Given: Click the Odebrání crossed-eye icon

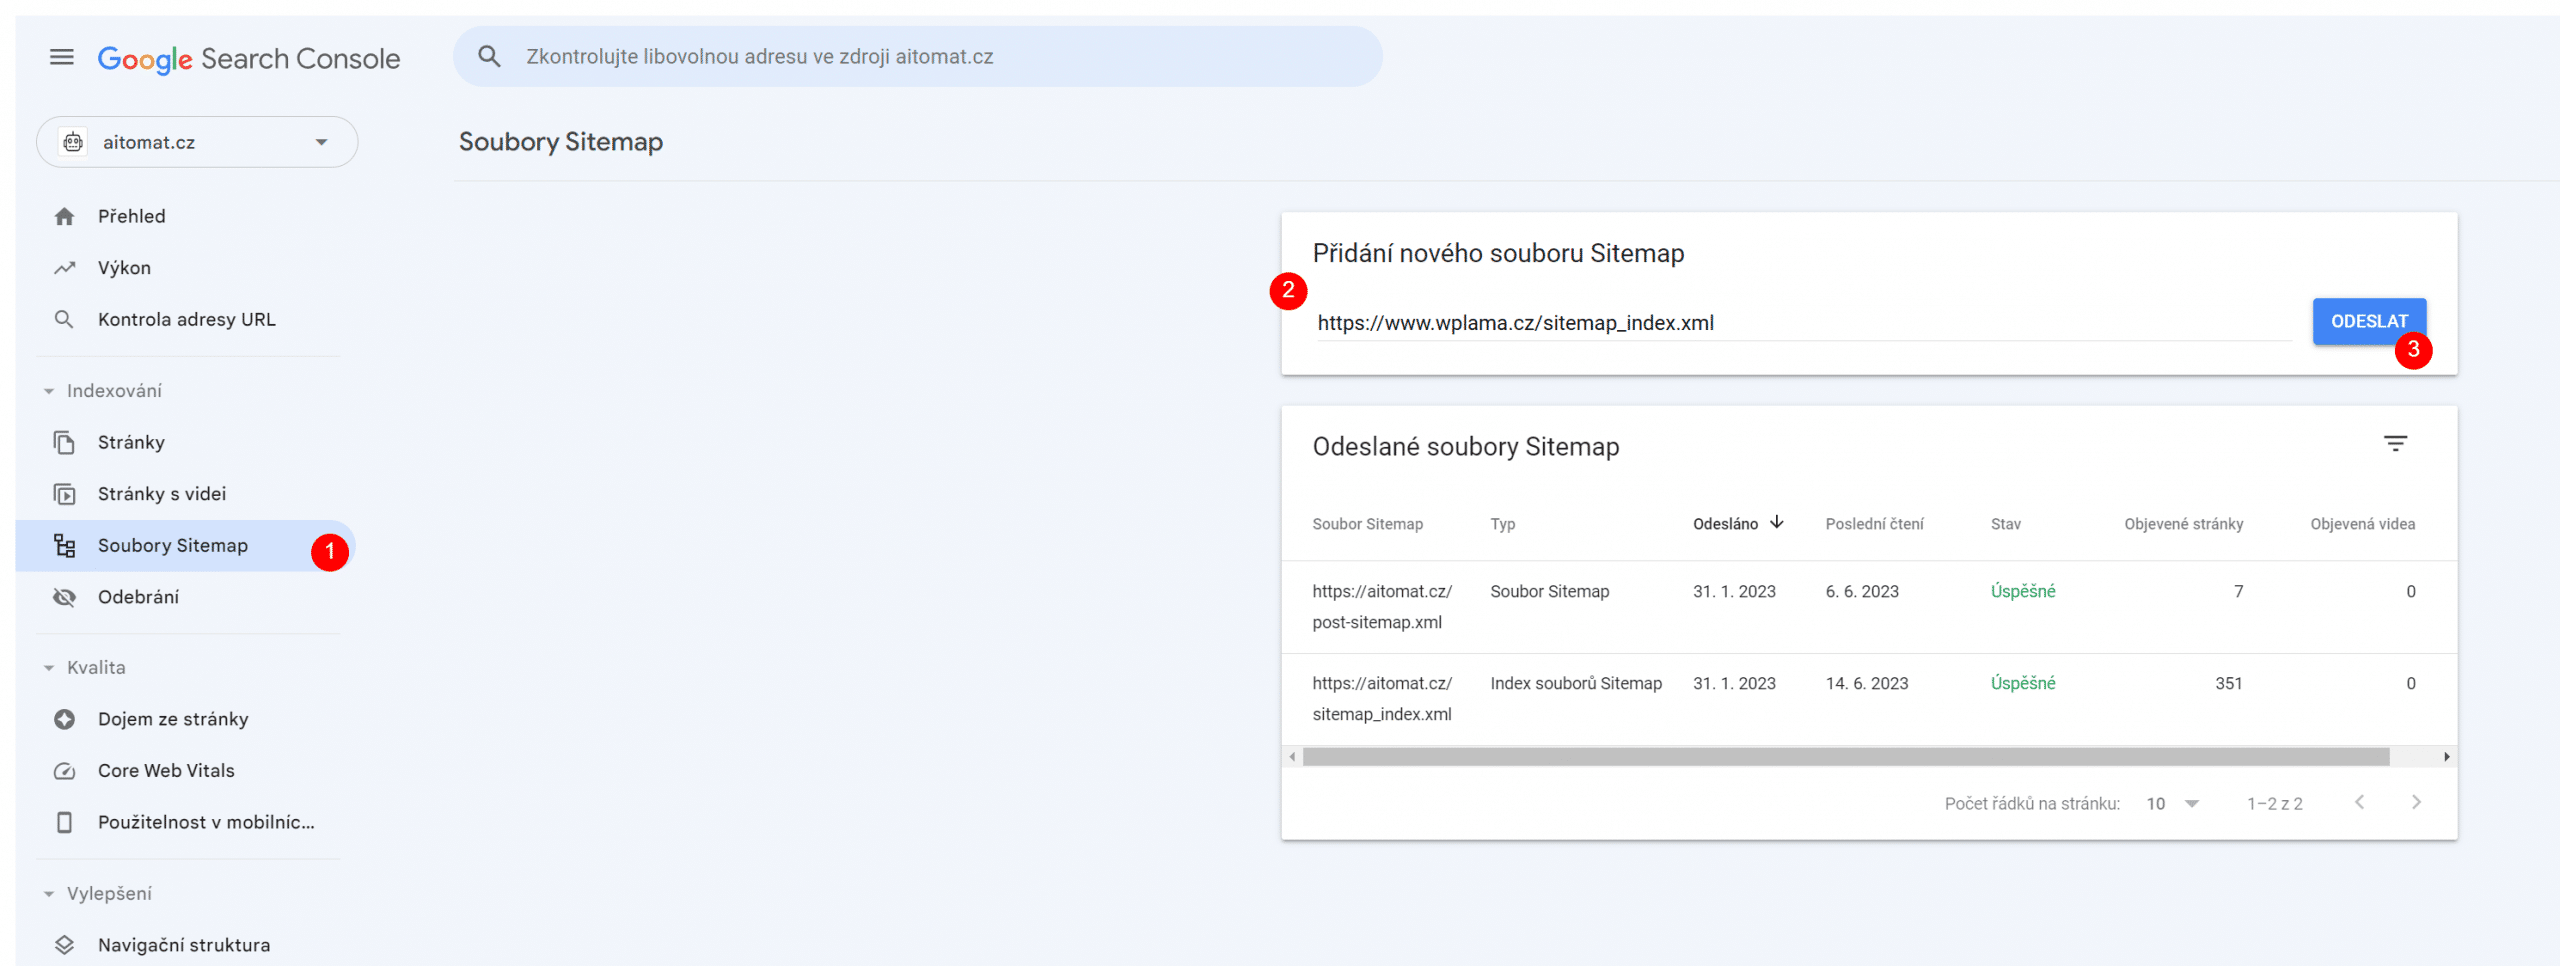Looking at the screenshot, I should click(x=65, y=597).
